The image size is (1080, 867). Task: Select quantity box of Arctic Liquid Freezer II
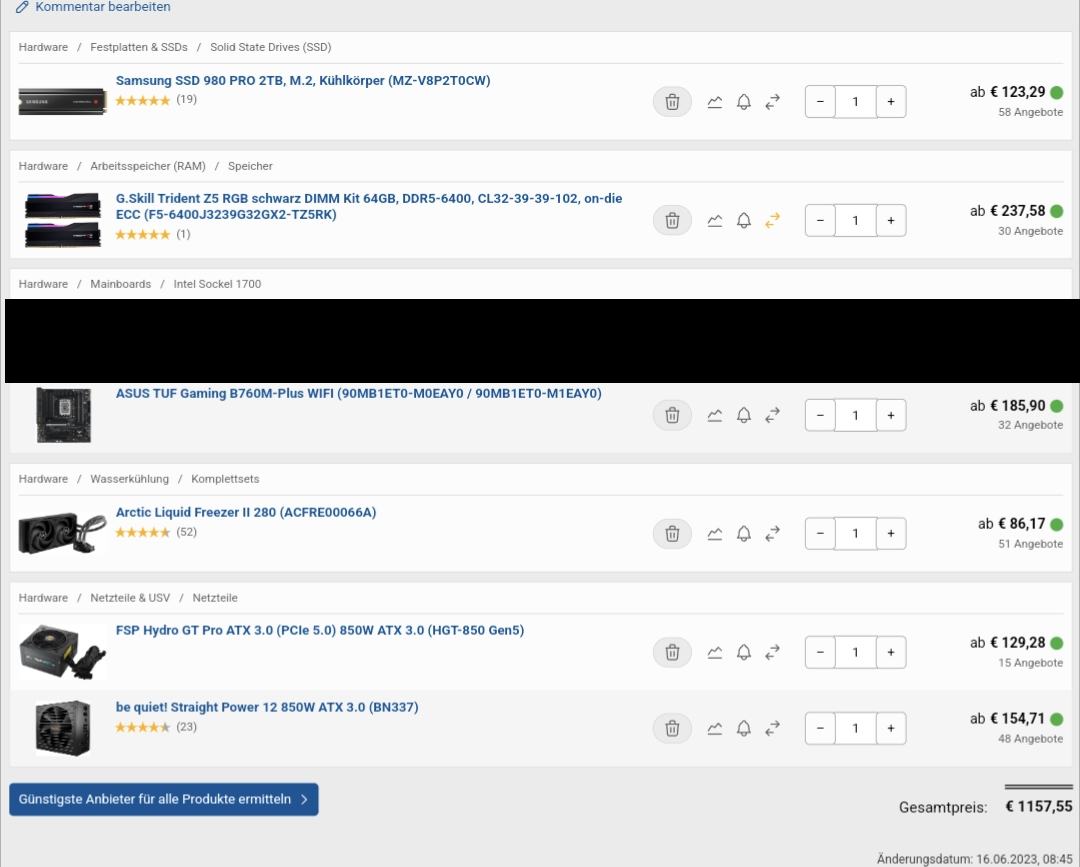[855, 534]
